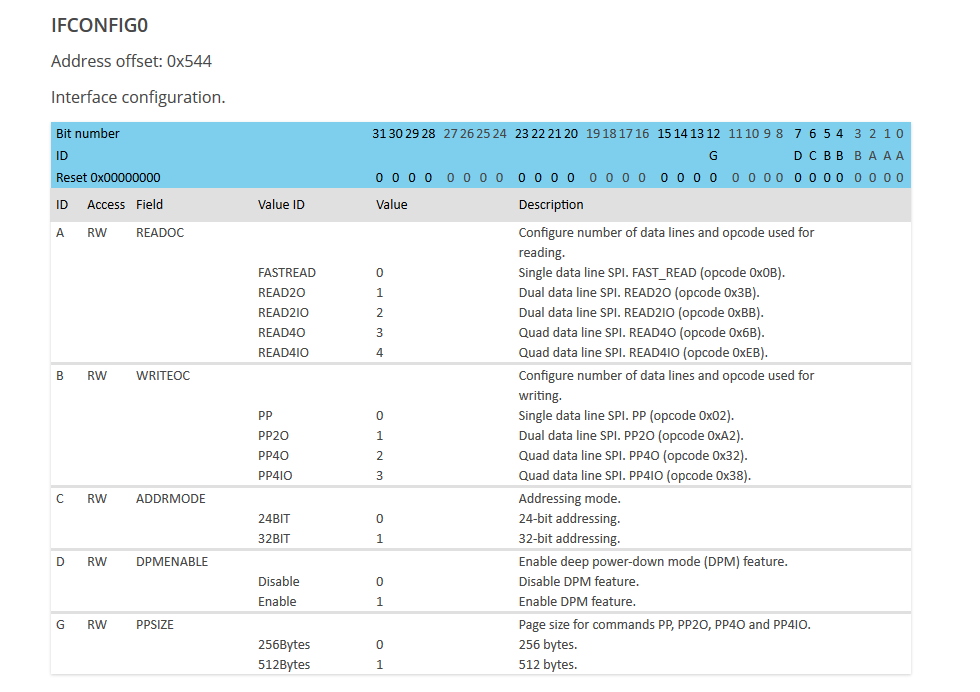Click 'Enable deep power-down mode (DPM) feature.' text
This screenshot has width=980, height=692.
pyautogui.click(x=653, y=562)
